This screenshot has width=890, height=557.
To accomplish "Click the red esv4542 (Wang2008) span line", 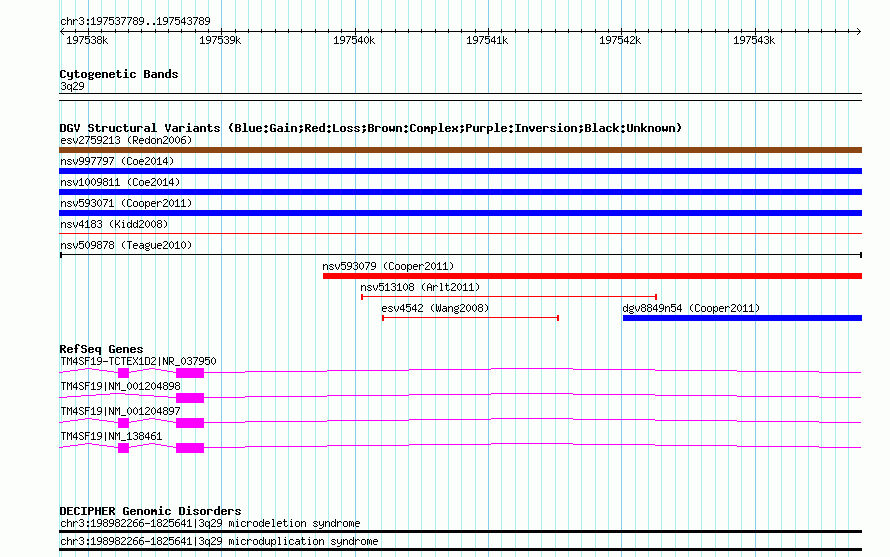I will click(x=471, y=317).
